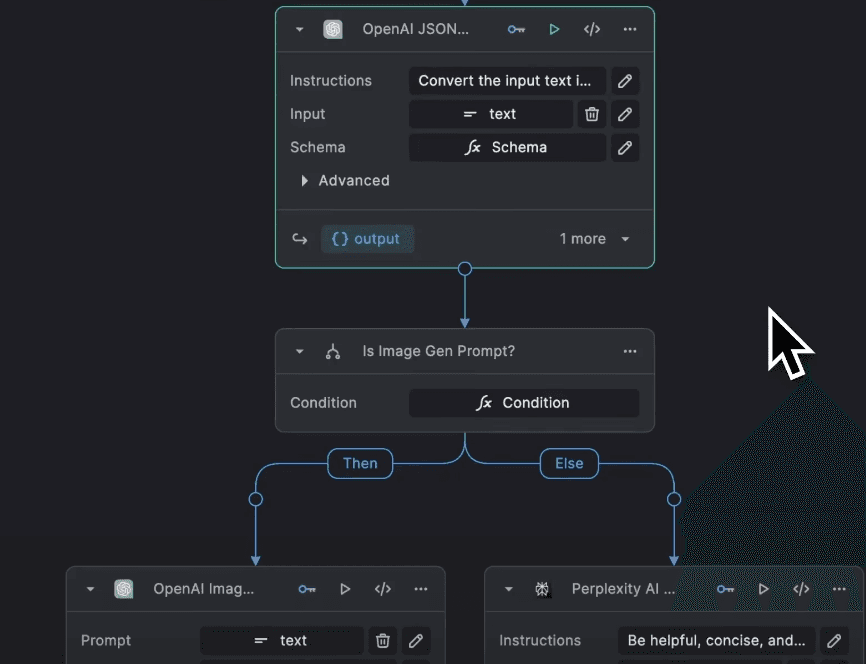Click the OpenAI JSON... node title
Image resolution: width=866 pixels, height=664 pixels.
tap(415, 29)
